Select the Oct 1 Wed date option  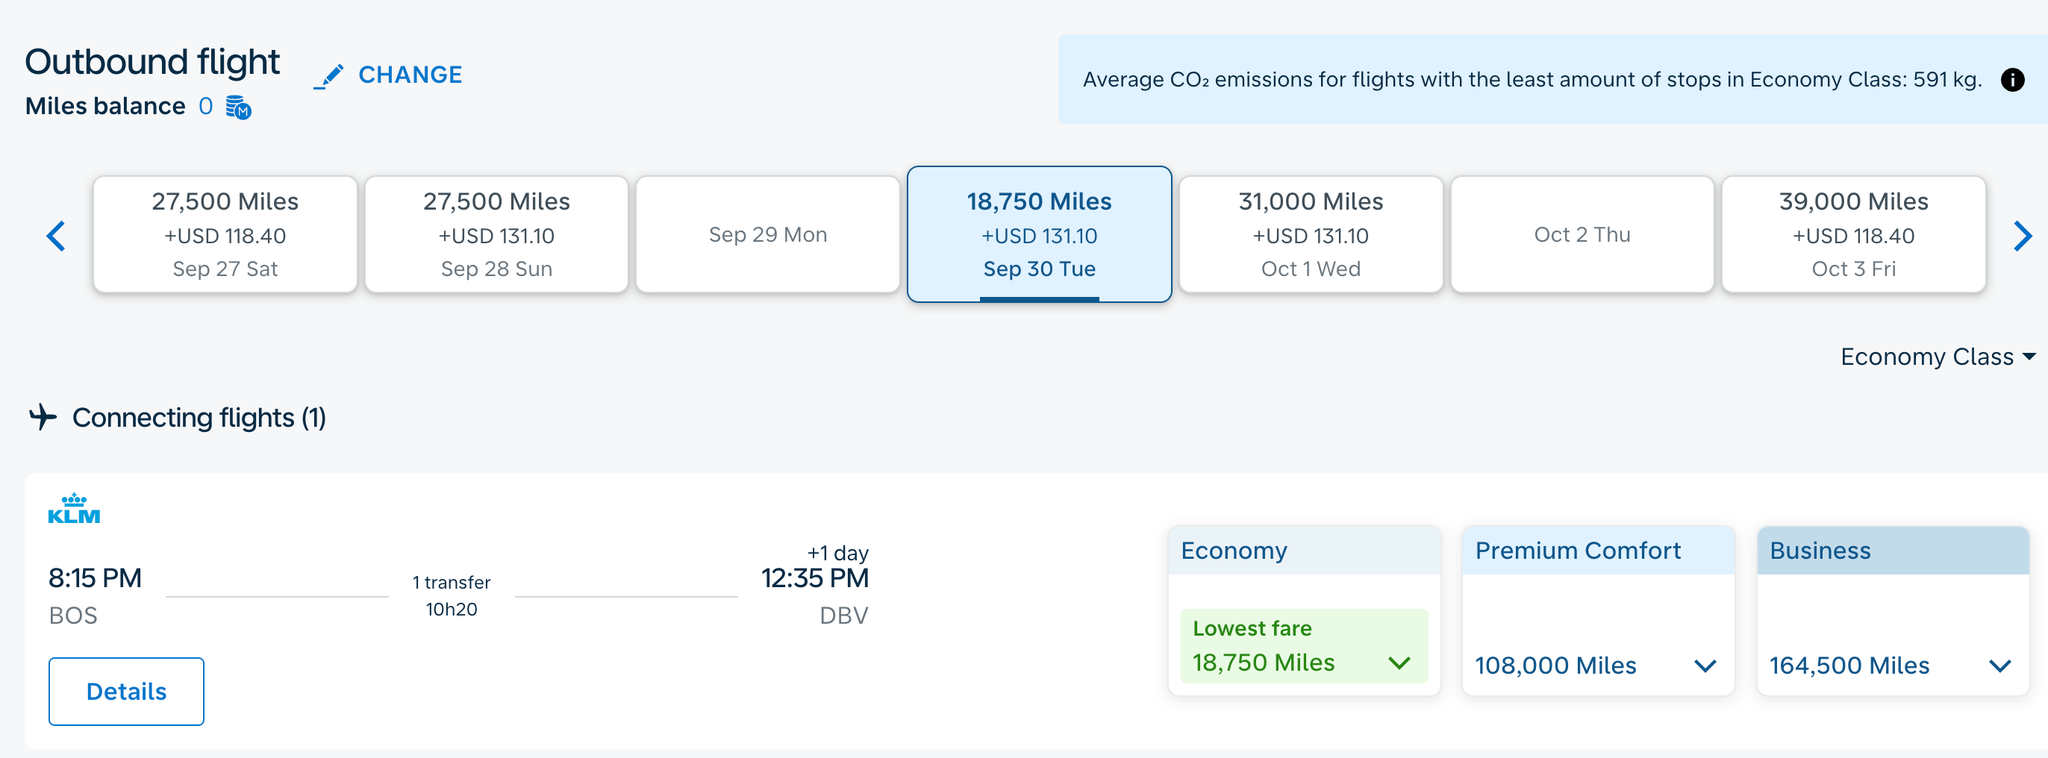click(1310, 234)
